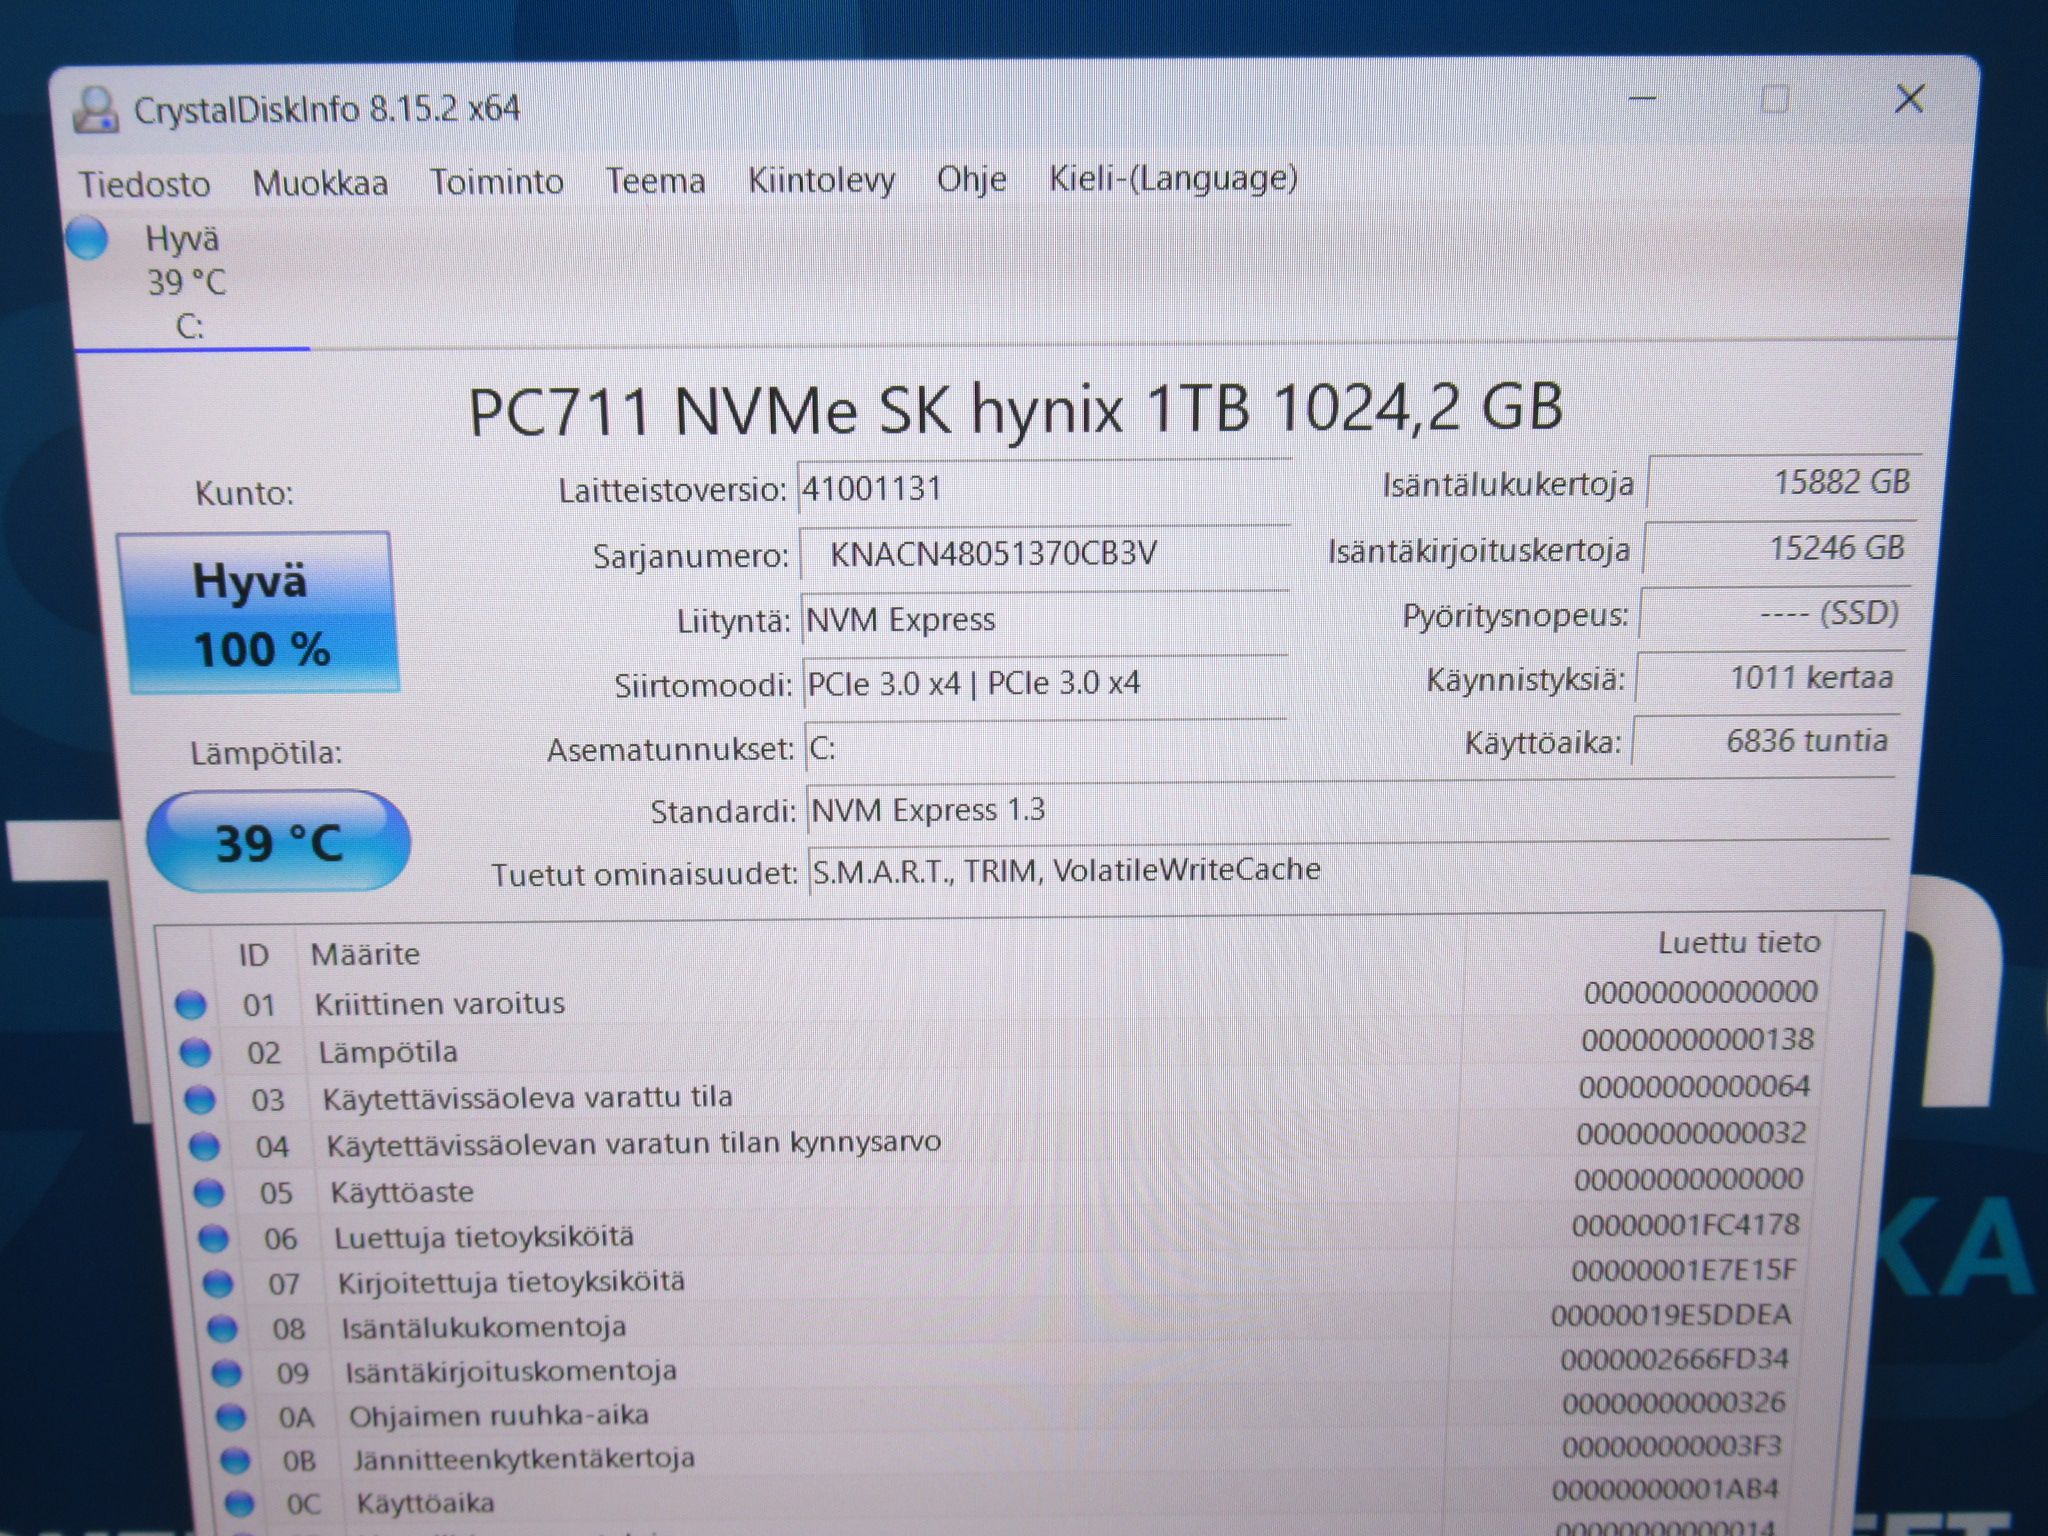
Task: Click the Sarjanumero serial number field
Action: [1044, 554]
